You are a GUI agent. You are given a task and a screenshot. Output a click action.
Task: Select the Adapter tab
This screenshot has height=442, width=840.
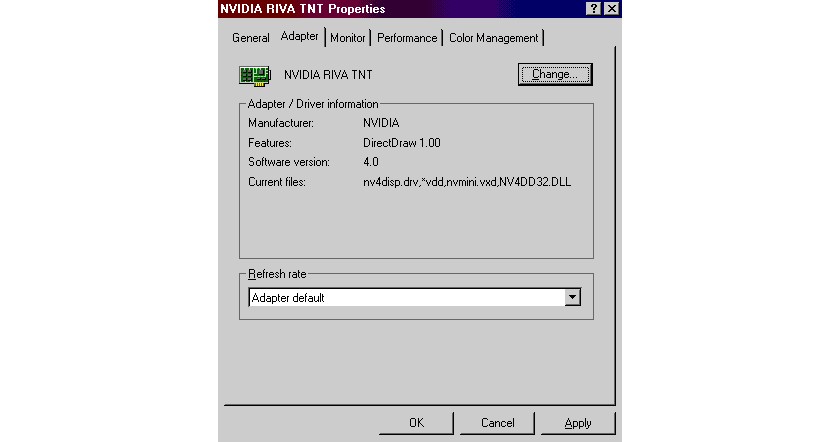pyautogui.click(x=299, y=36)
